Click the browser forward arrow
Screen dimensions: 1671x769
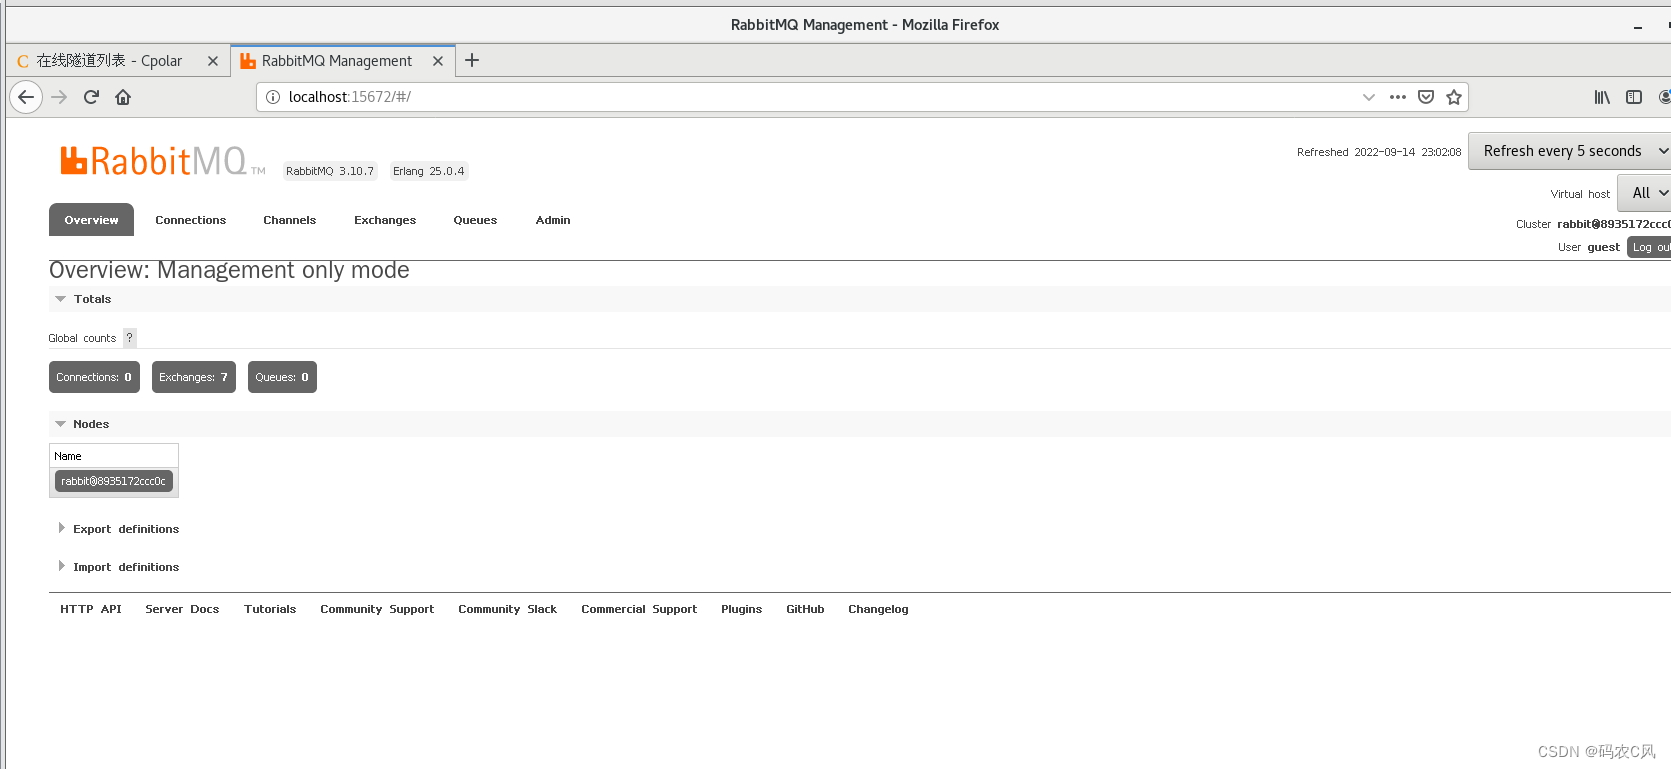click(x=59, y=97)
